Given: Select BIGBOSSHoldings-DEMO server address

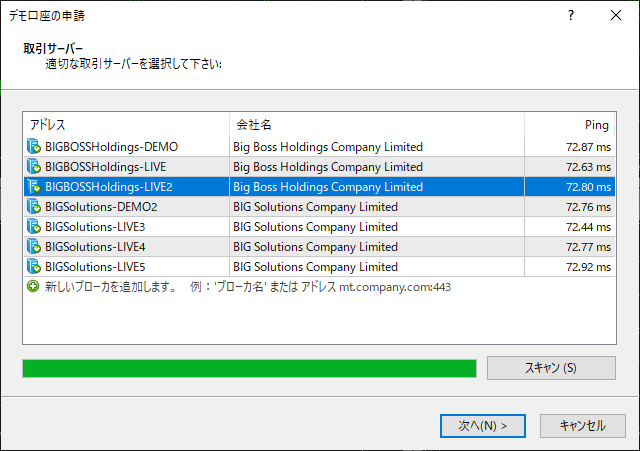Looking at the screenshot, I should click(111, 147).
